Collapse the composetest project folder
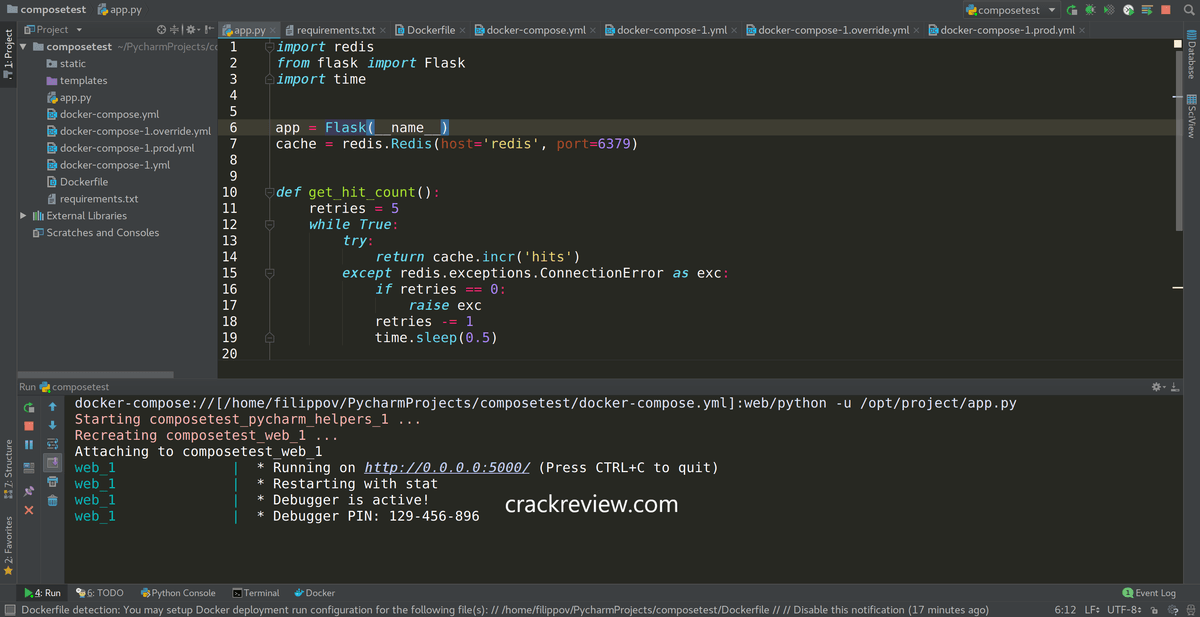1200x617 pixels. pyautogui.click(x=23, y=46)
